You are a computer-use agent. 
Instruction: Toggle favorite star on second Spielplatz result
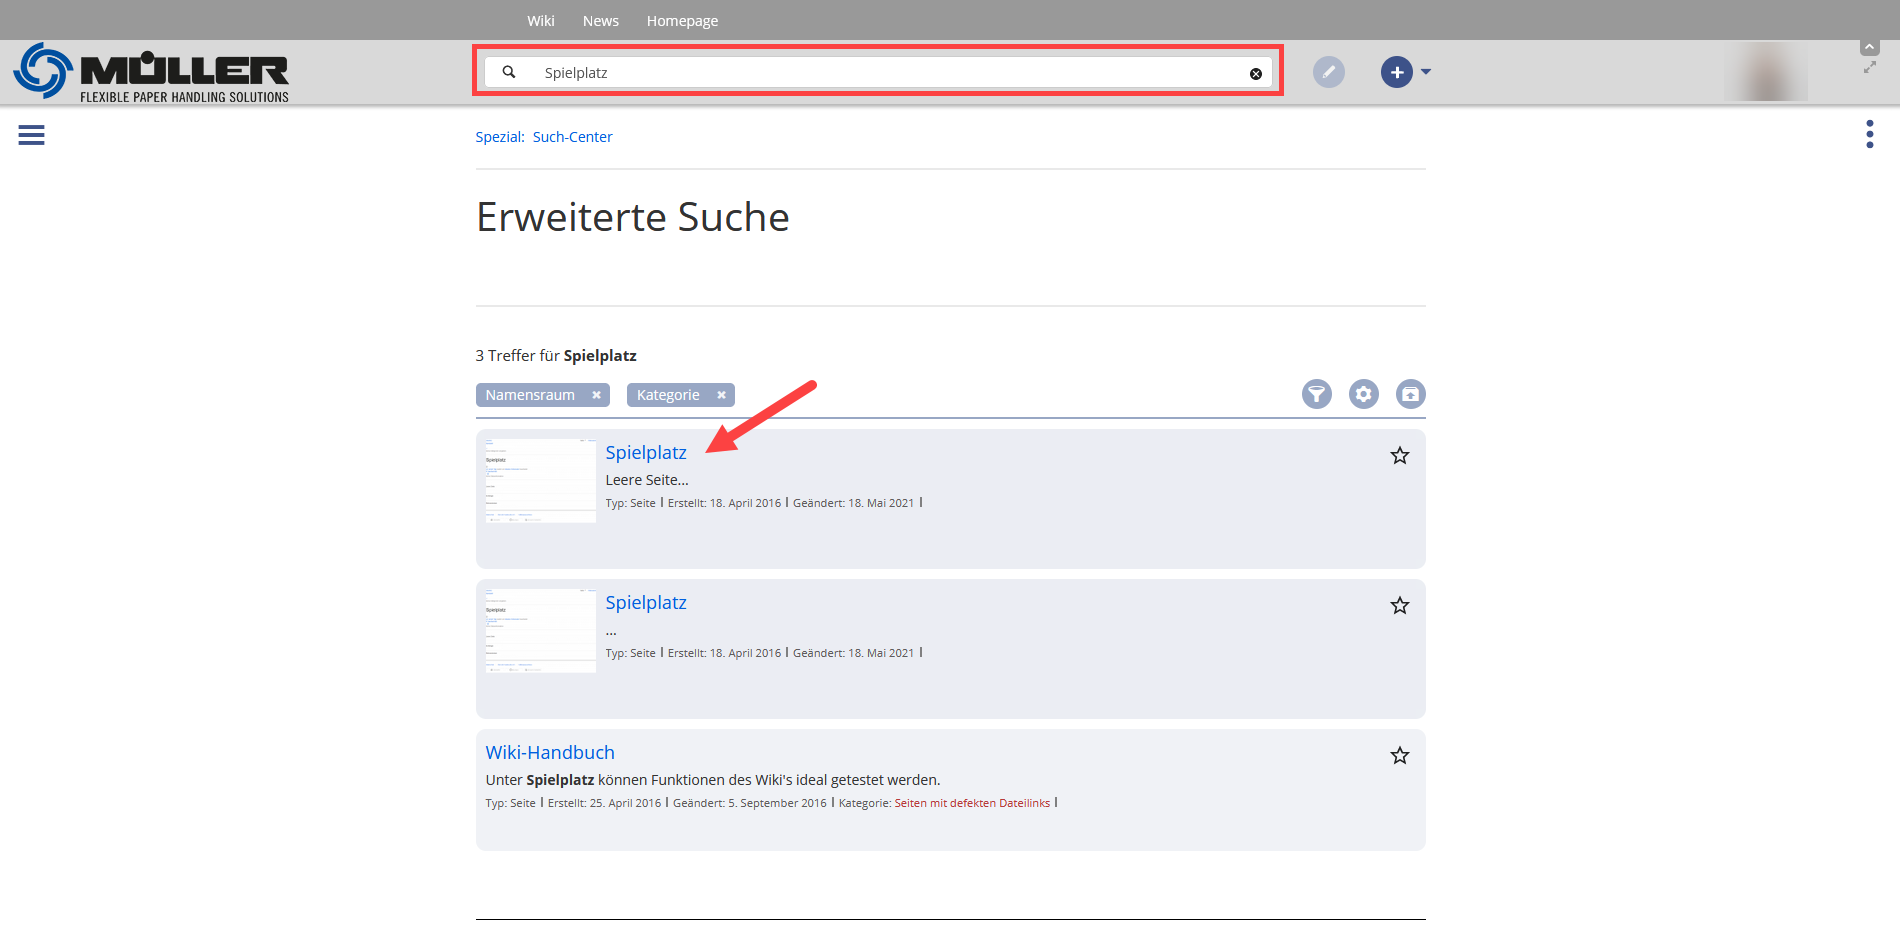coord(1399,606)
